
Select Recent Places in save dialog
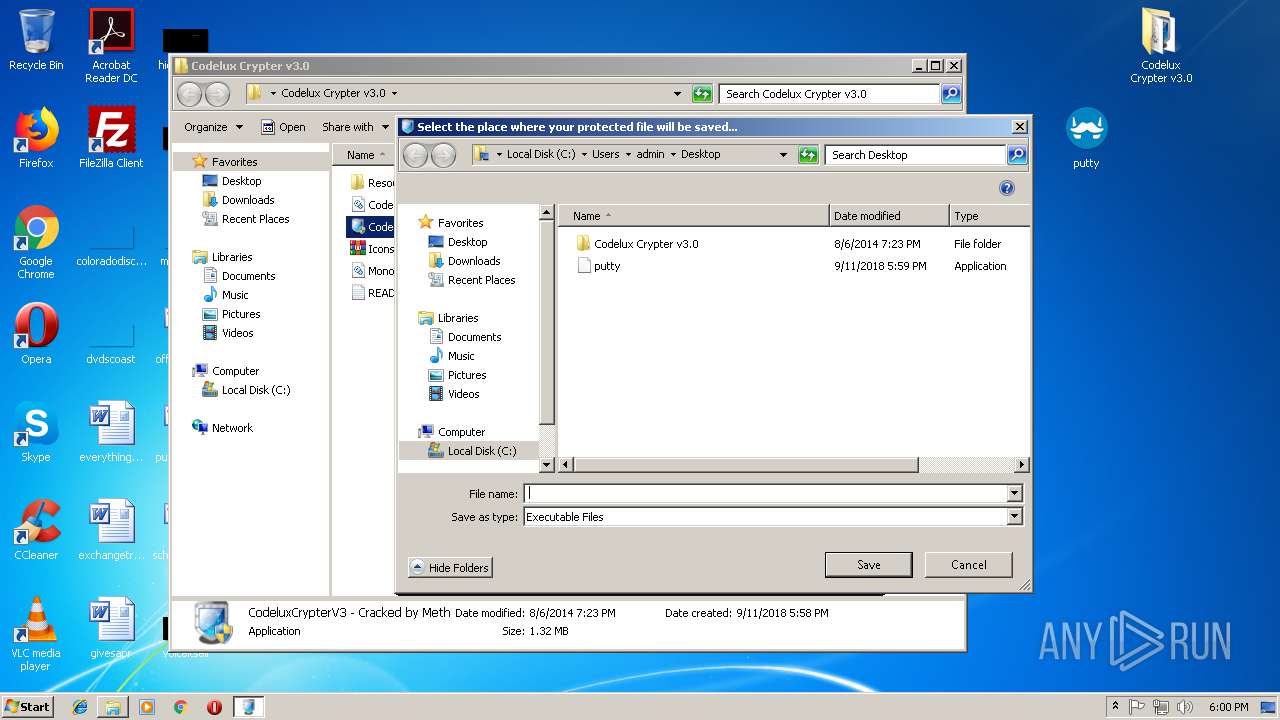(481, 280)
